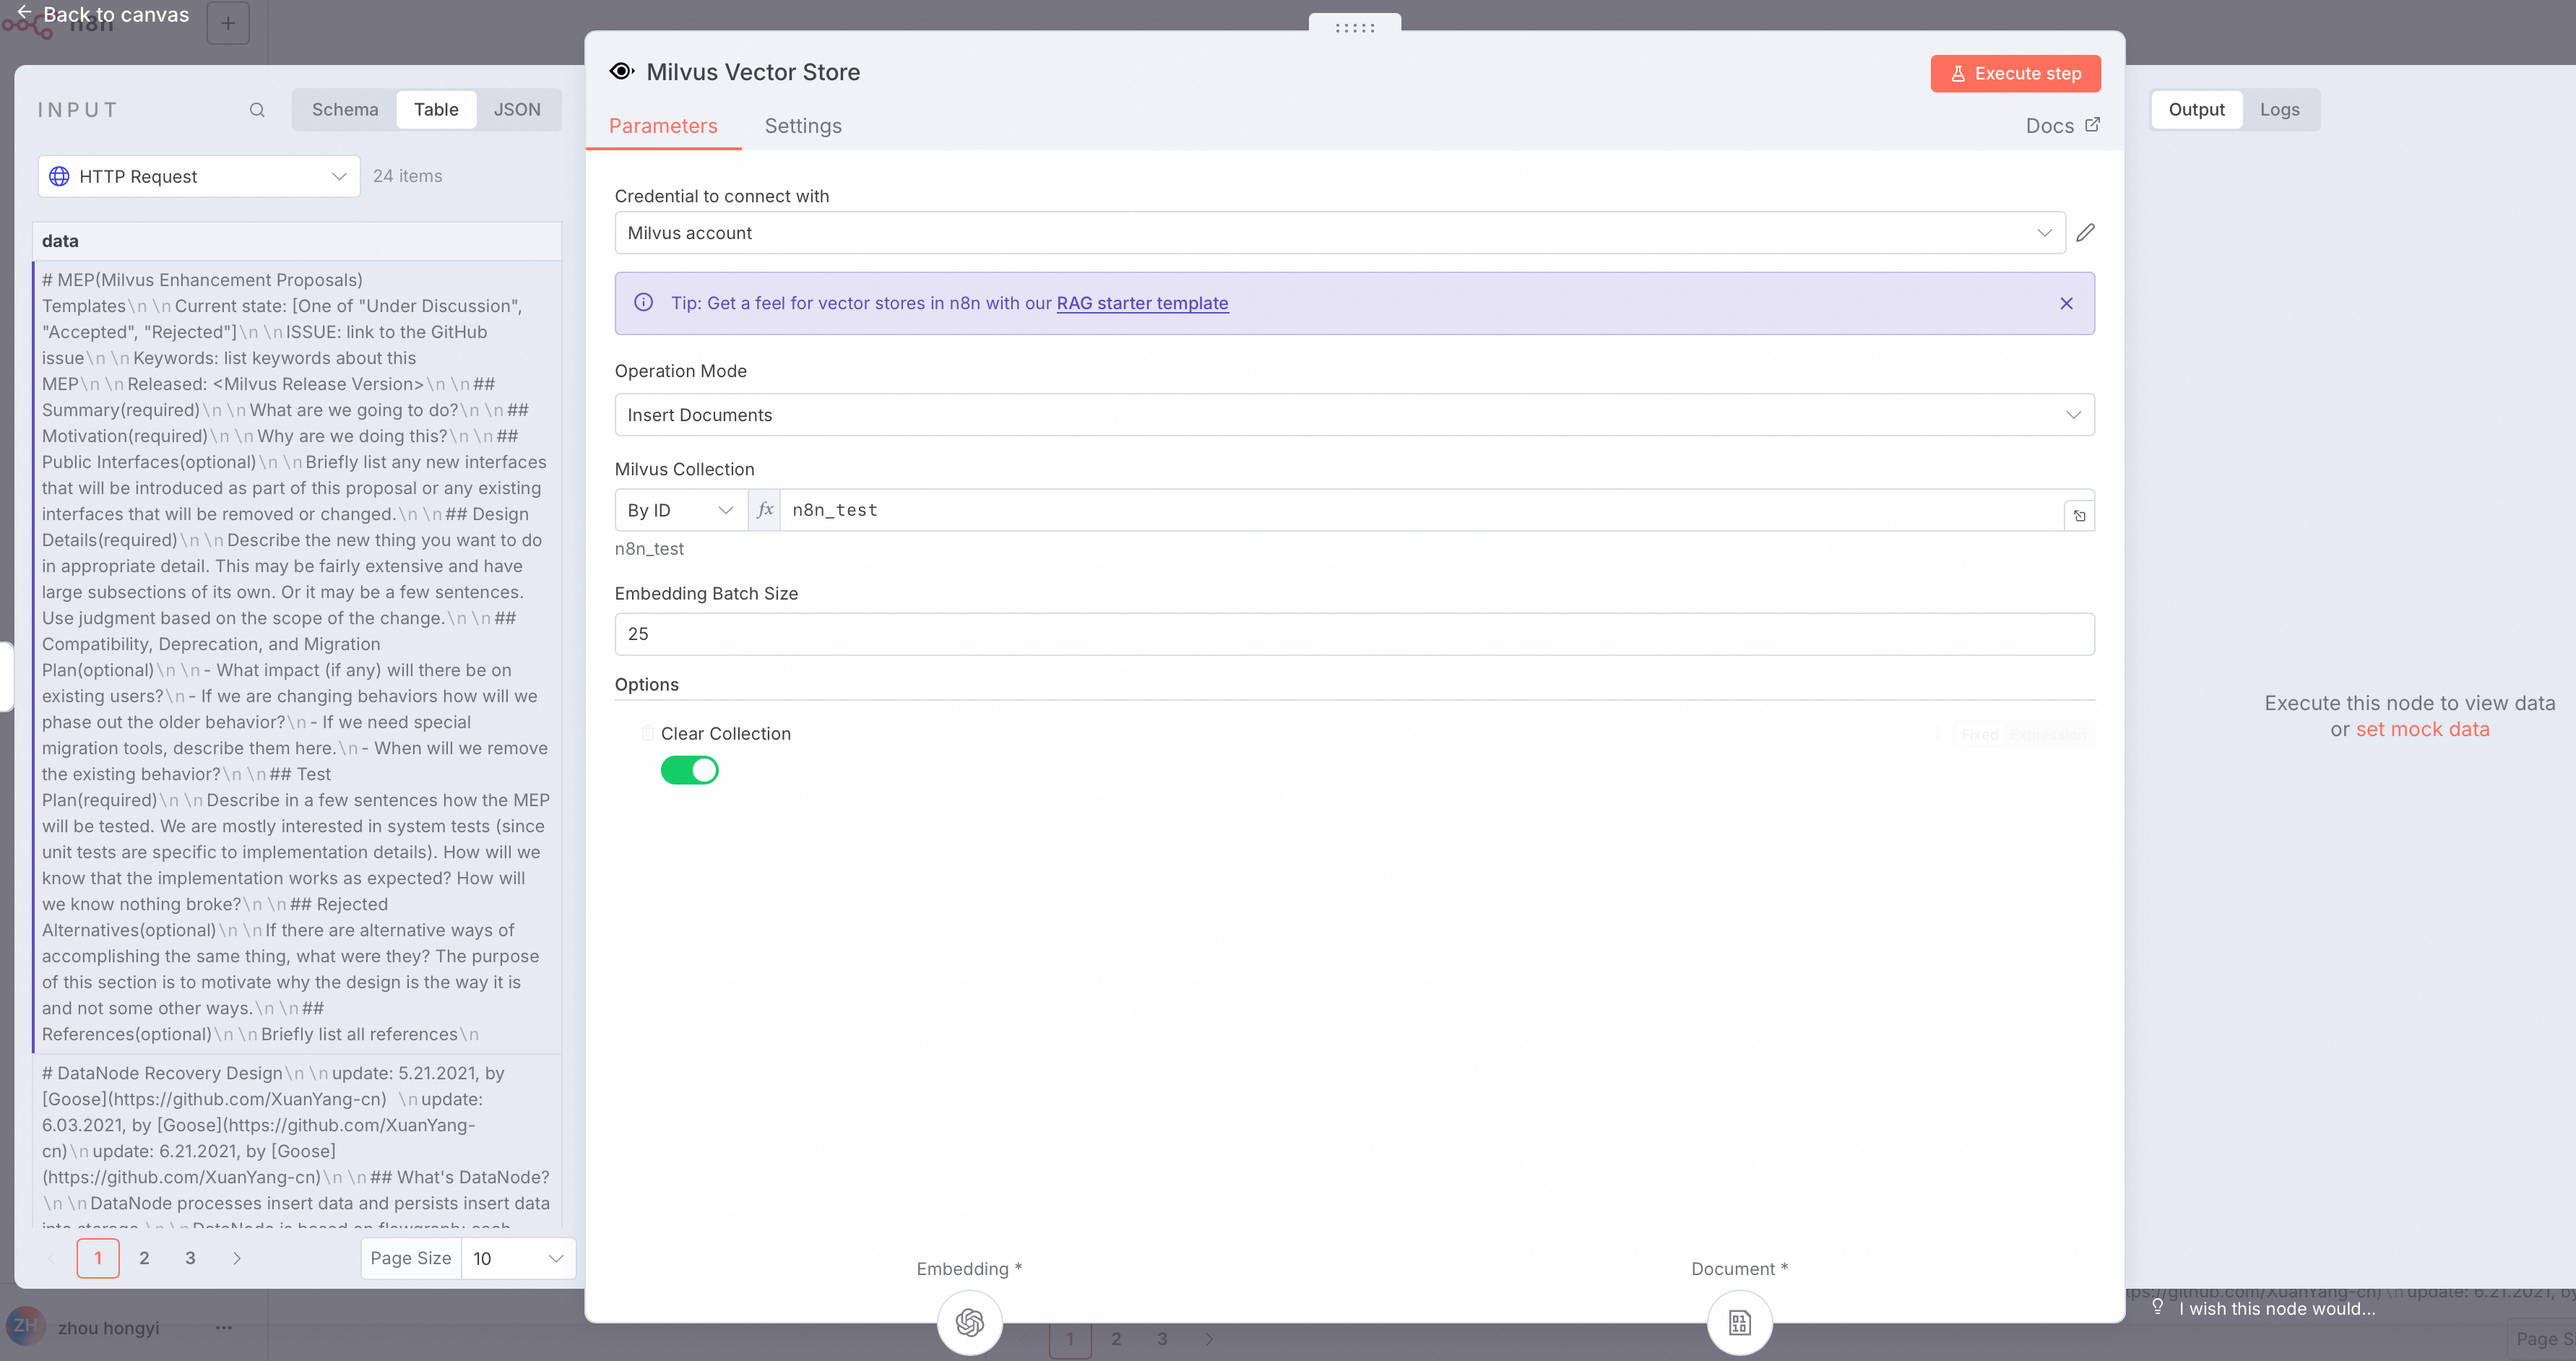Screen dimensions: 2576x1361
Task: Switch to the Logs tab
Action: click(2281, 109)
